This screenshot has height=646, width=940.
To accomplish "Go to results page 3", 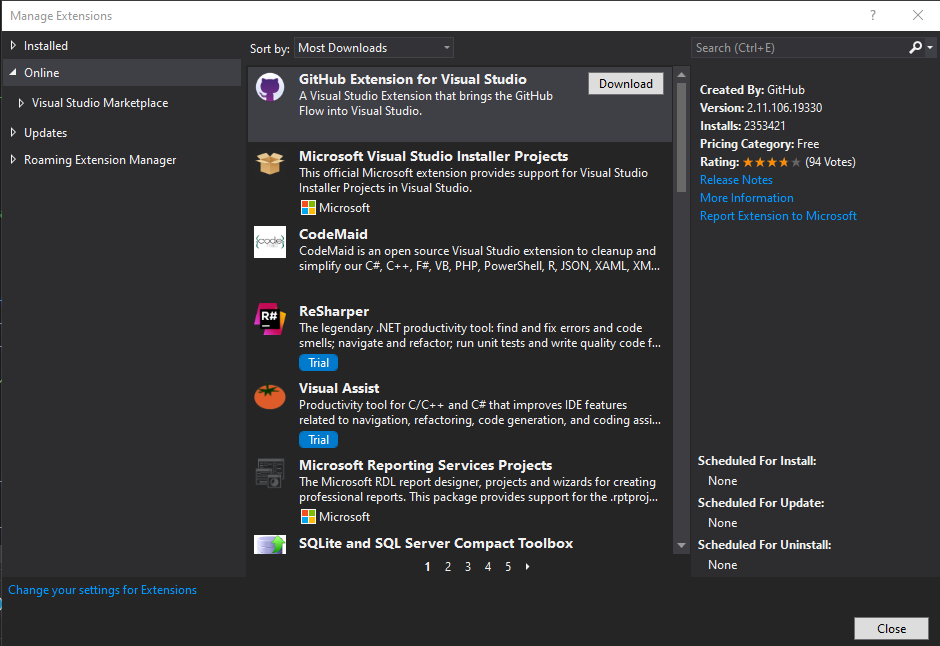I will (x=468, y=566).
